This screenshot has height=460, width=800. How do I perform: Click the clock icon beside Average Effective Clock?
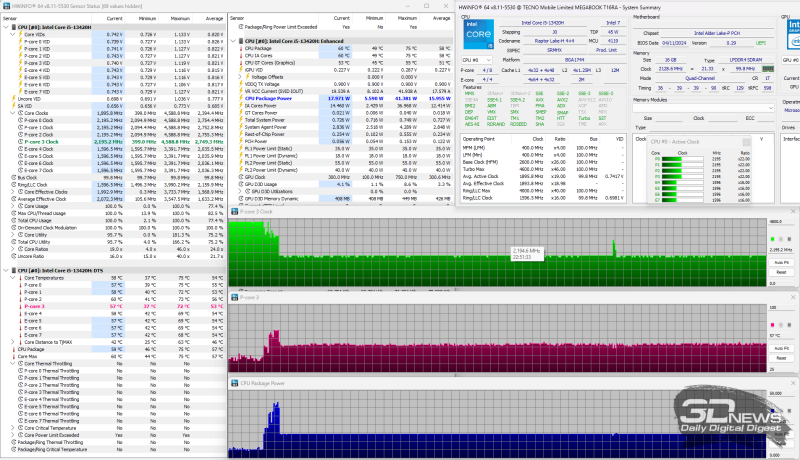tap(11, 199)
